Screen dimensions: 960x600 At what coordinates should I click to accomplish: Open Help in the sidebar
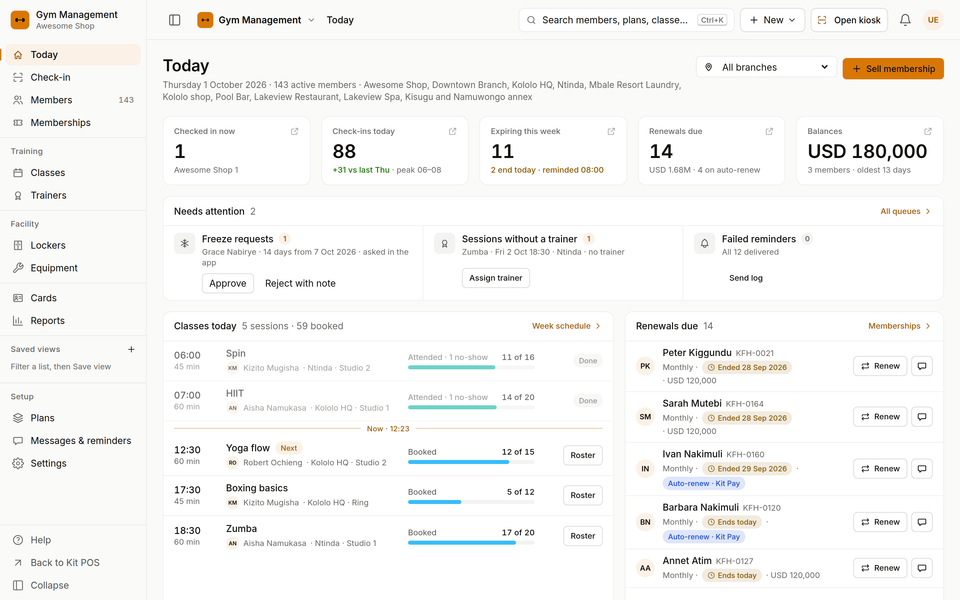click(73, 540)
